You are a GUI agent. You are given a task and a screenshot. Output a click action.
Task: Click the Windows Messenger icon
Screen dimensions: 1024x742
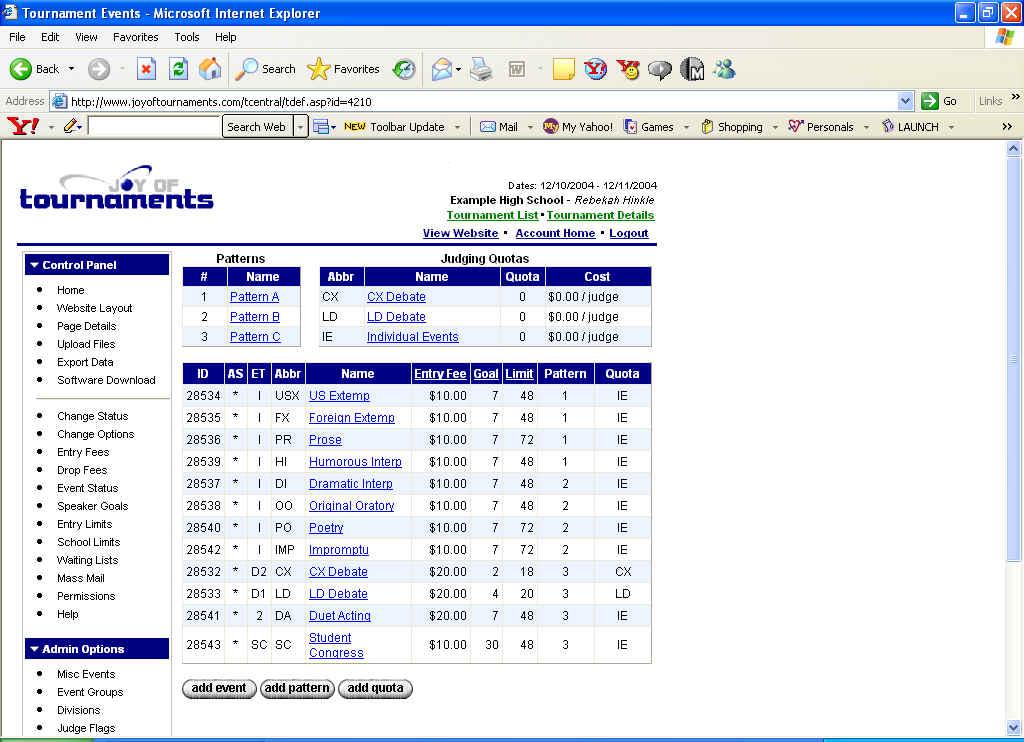coord(724,69)
